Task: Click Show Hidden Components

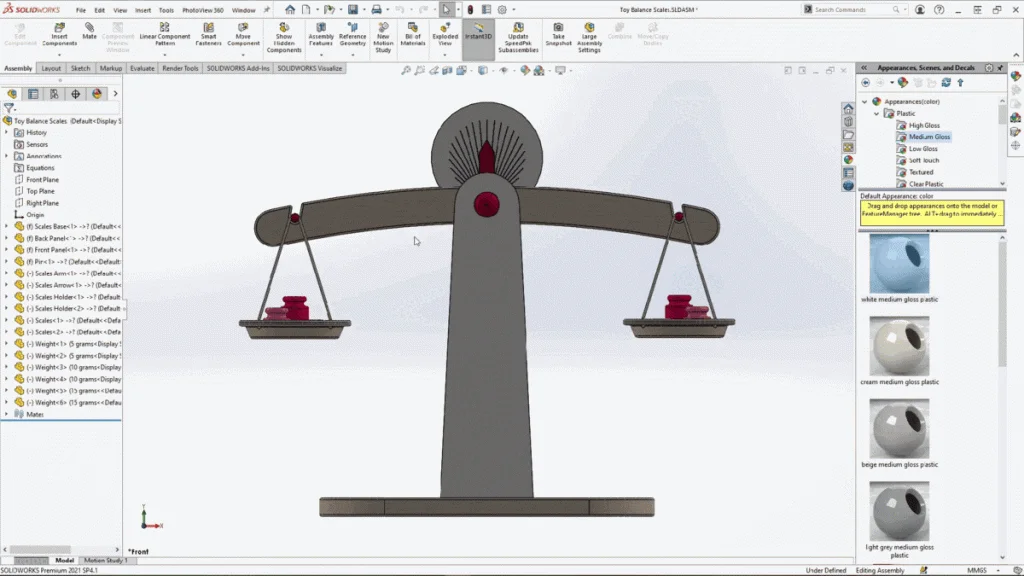Action: pyautogui.click(x=284, y=37)
